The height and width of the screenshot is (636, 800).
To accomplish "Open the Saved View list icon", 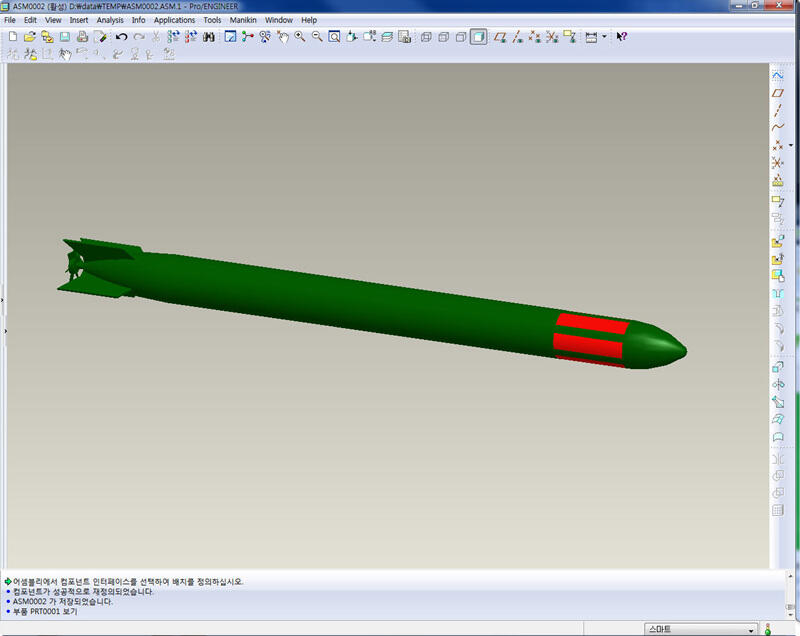I will [x=369, y=37].
